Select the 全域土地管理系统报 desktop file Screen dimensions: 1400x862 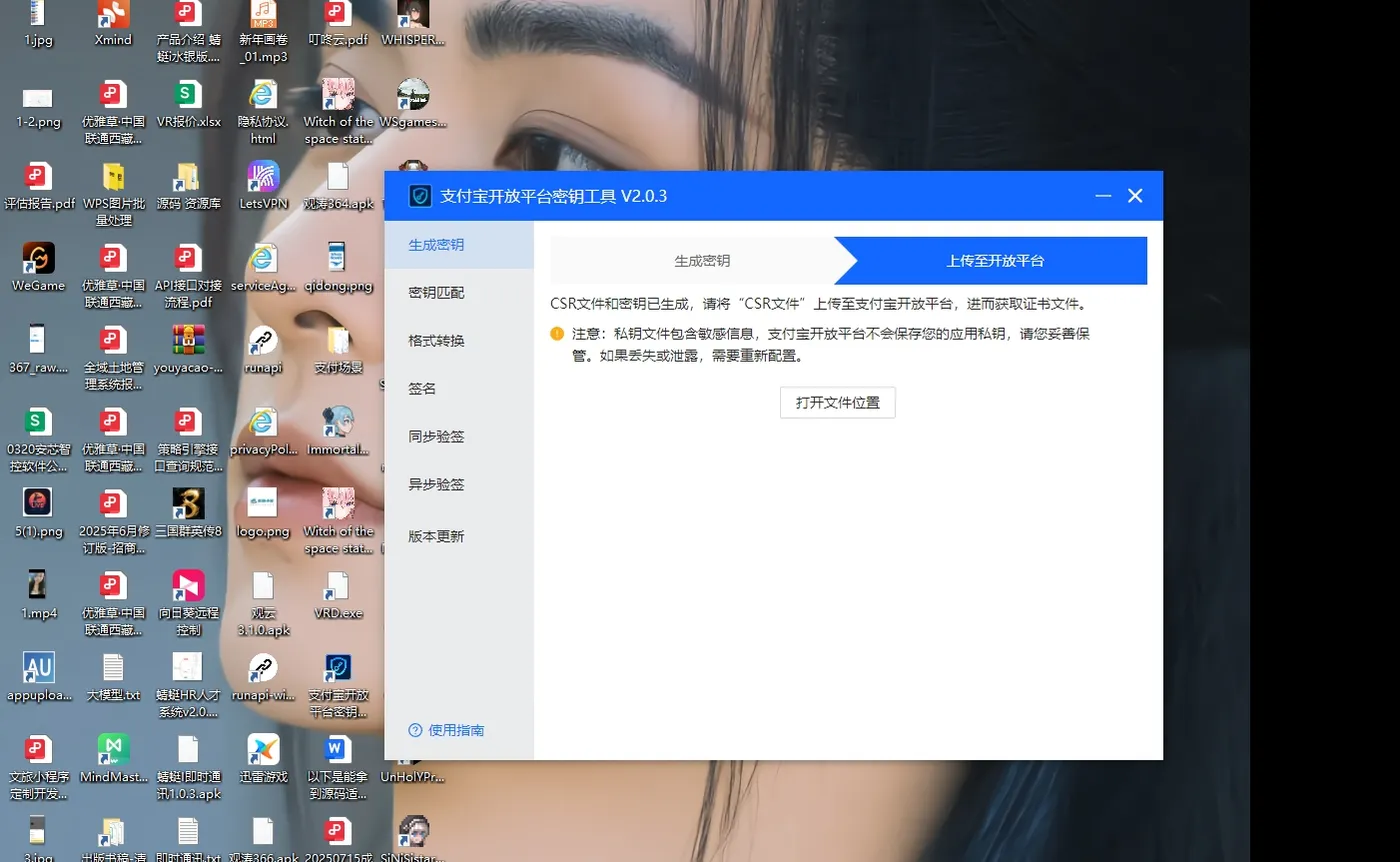pos(113,359)
